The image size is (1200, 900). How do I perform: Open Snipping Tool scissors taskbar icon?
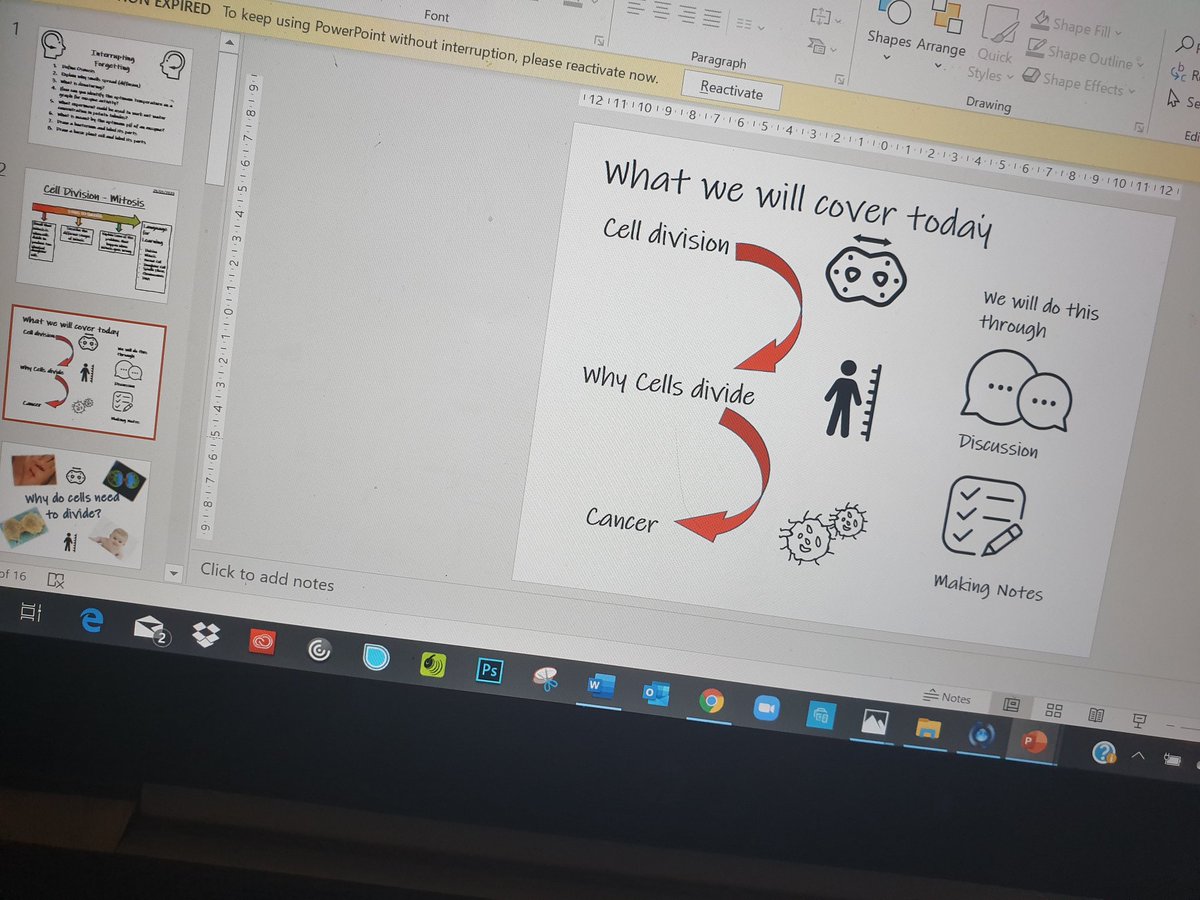click(545, 678)
